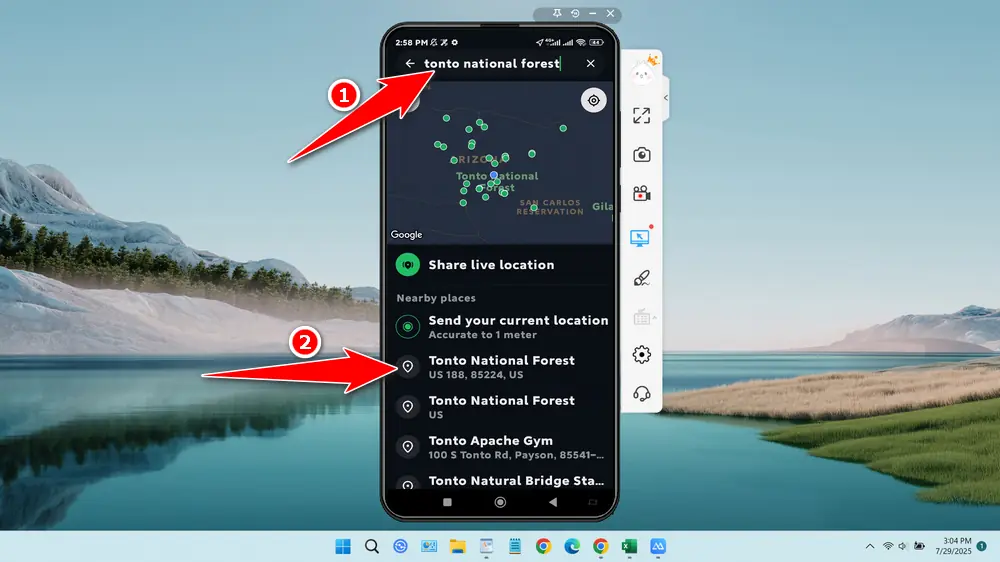The width and height of the screenshot is (1000, 562).
Task: Click the location pin icon beside Tonto Apache Gym
Action: 408,447
